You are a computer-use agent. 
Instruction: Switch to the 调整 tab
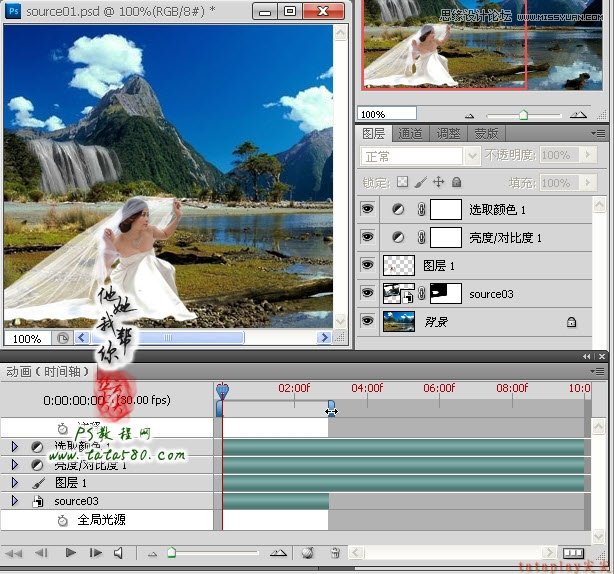(x=448, y=133)
